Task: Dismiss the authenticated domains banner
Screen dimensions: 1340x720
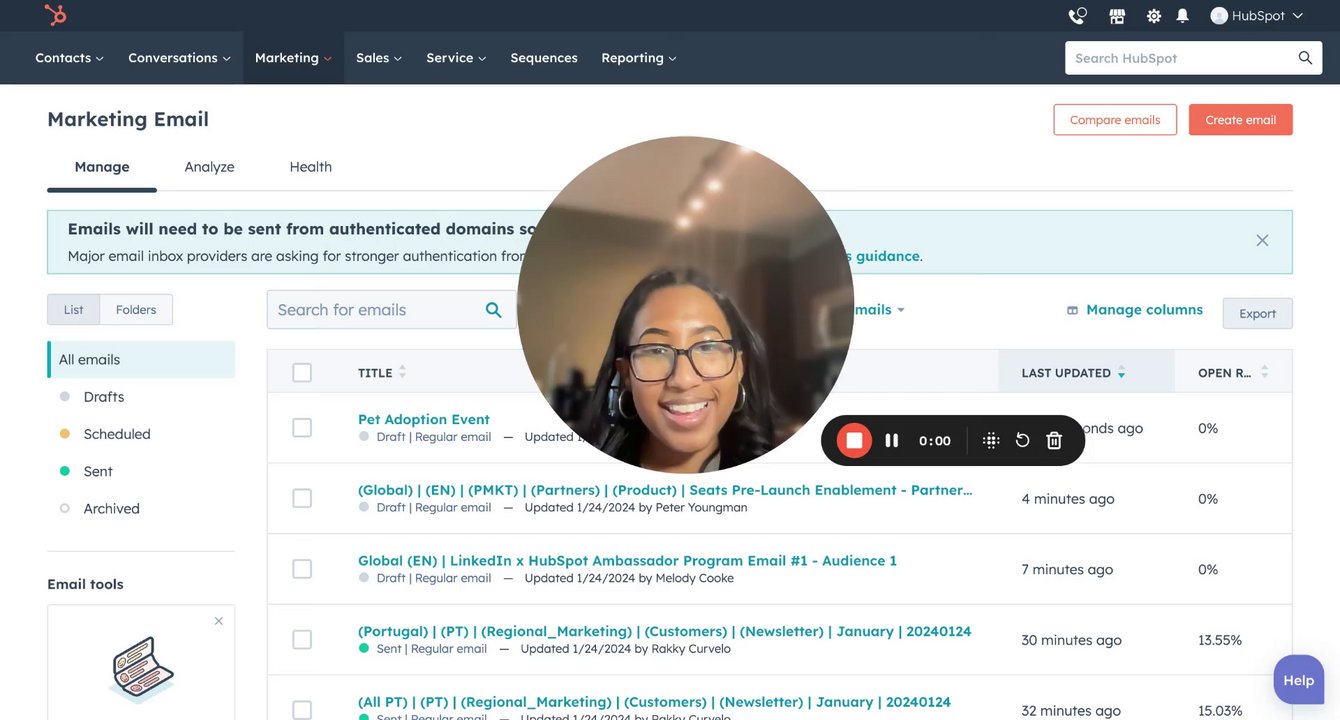Action: pyautogui.click(x=1262, y=241)
